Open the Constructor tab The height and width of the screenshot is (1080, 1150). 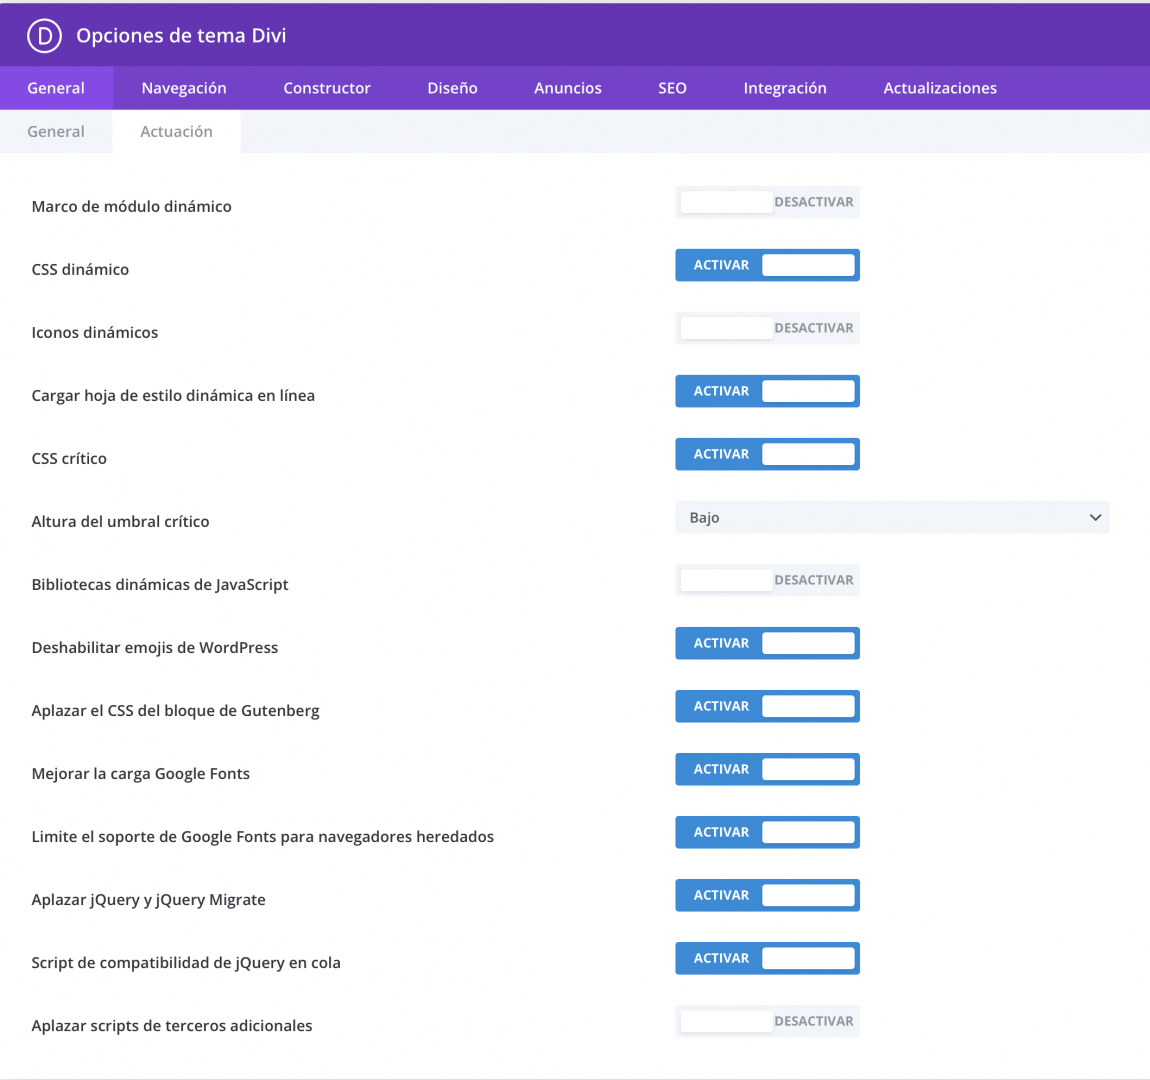327,88
